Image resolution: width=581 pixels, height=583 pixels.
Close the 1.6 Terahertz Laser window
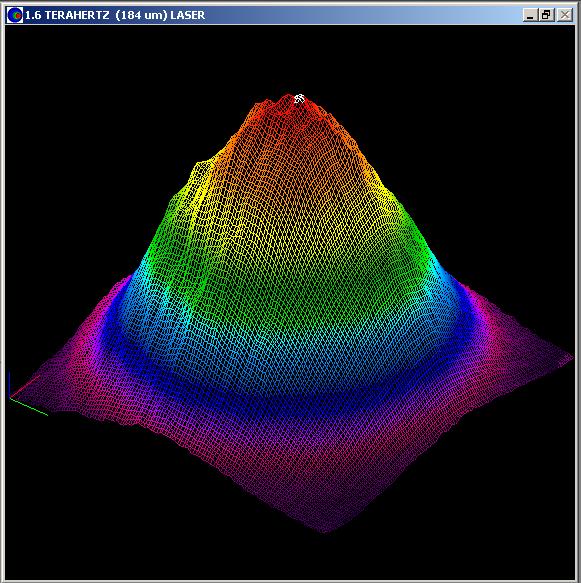point(565,15)
